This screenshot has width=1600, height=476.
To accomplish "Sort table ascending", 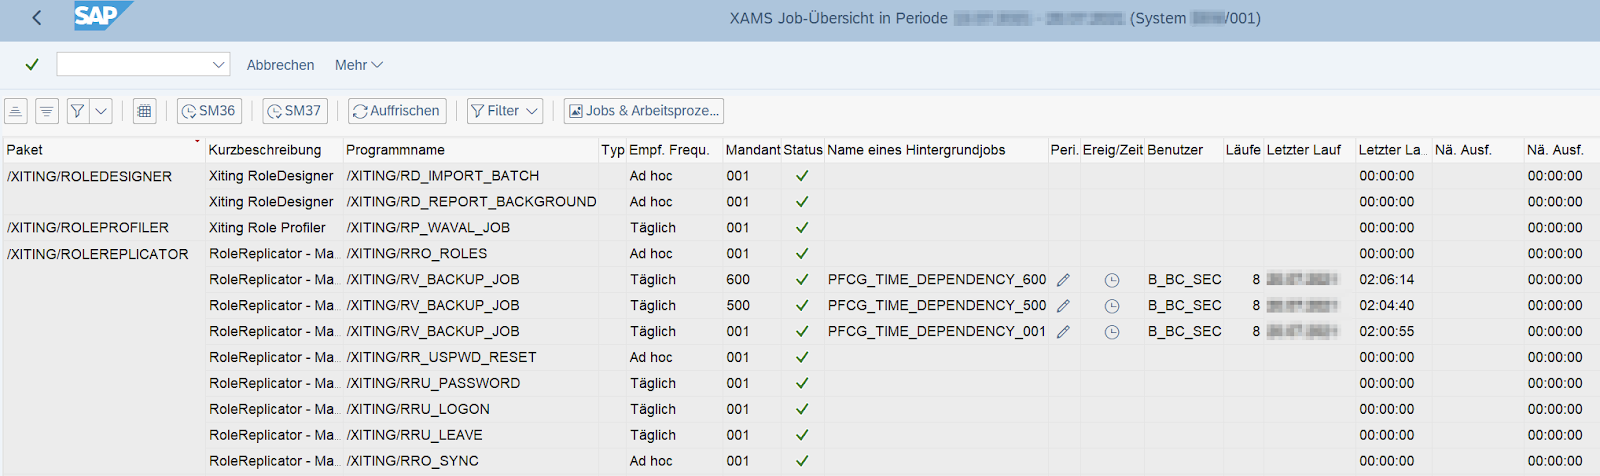I will pos(16,111).
